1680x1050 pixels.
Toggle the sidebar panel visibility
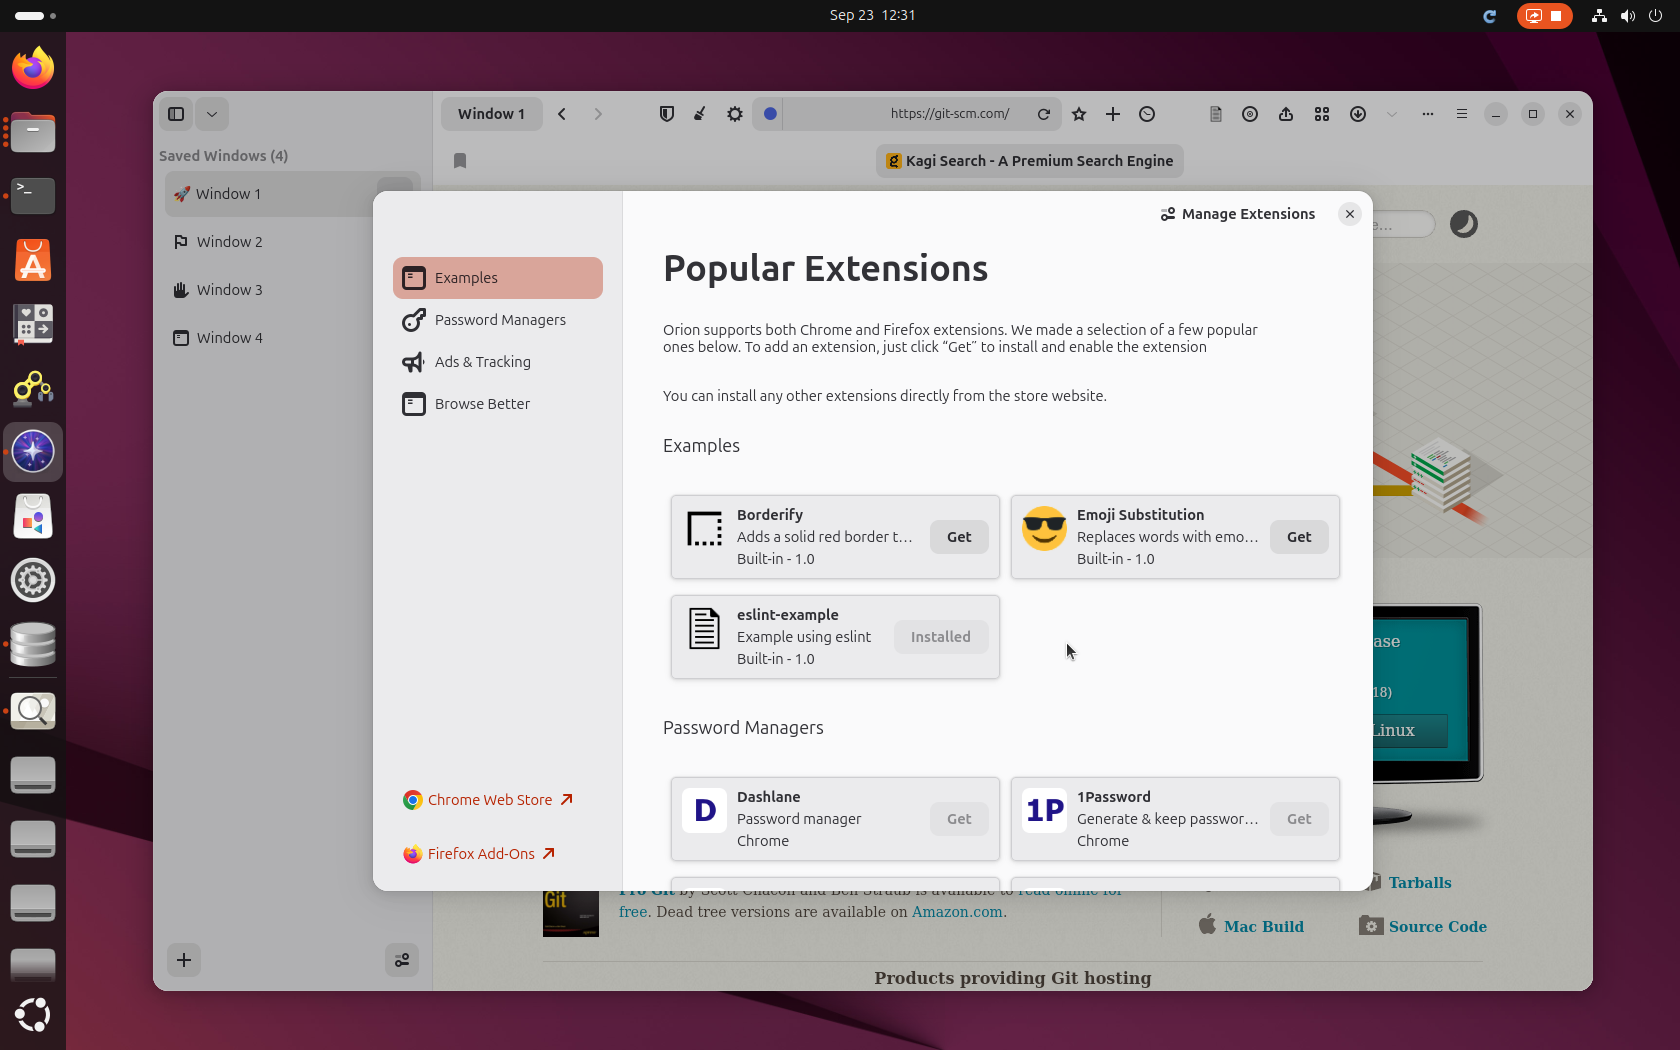[176, 114]
